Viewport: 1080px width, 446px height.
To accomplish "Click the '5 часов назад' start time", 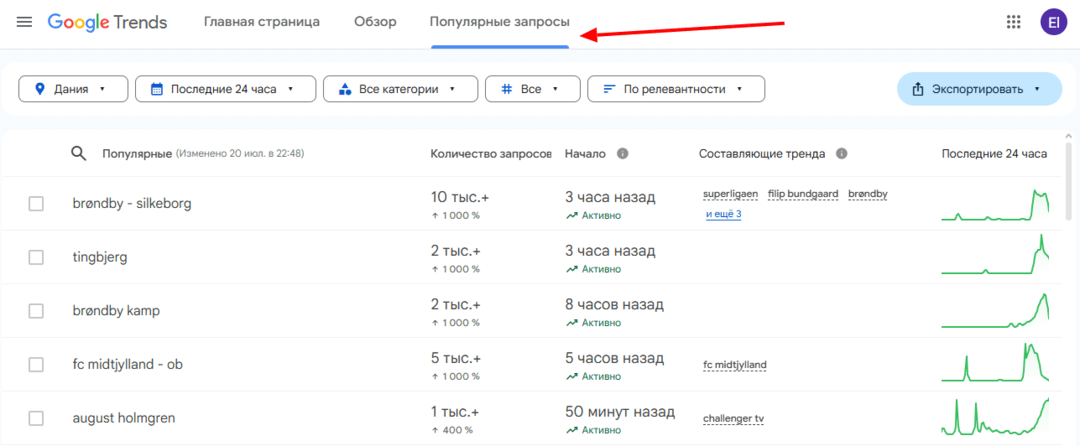I will (614, 359).
